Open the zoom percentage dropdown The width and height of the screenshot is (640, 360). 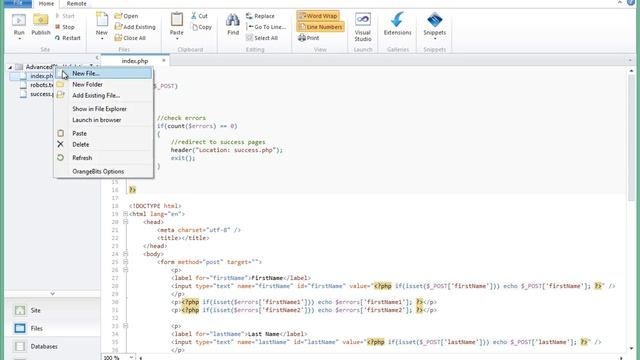point(131,357)
